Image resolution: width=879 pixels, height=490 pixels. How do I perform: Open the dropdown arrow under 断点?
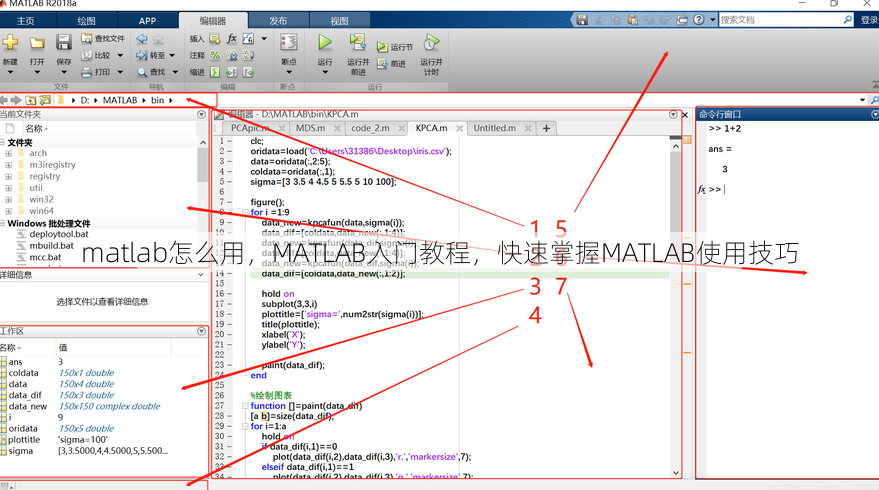pos(289,72)
